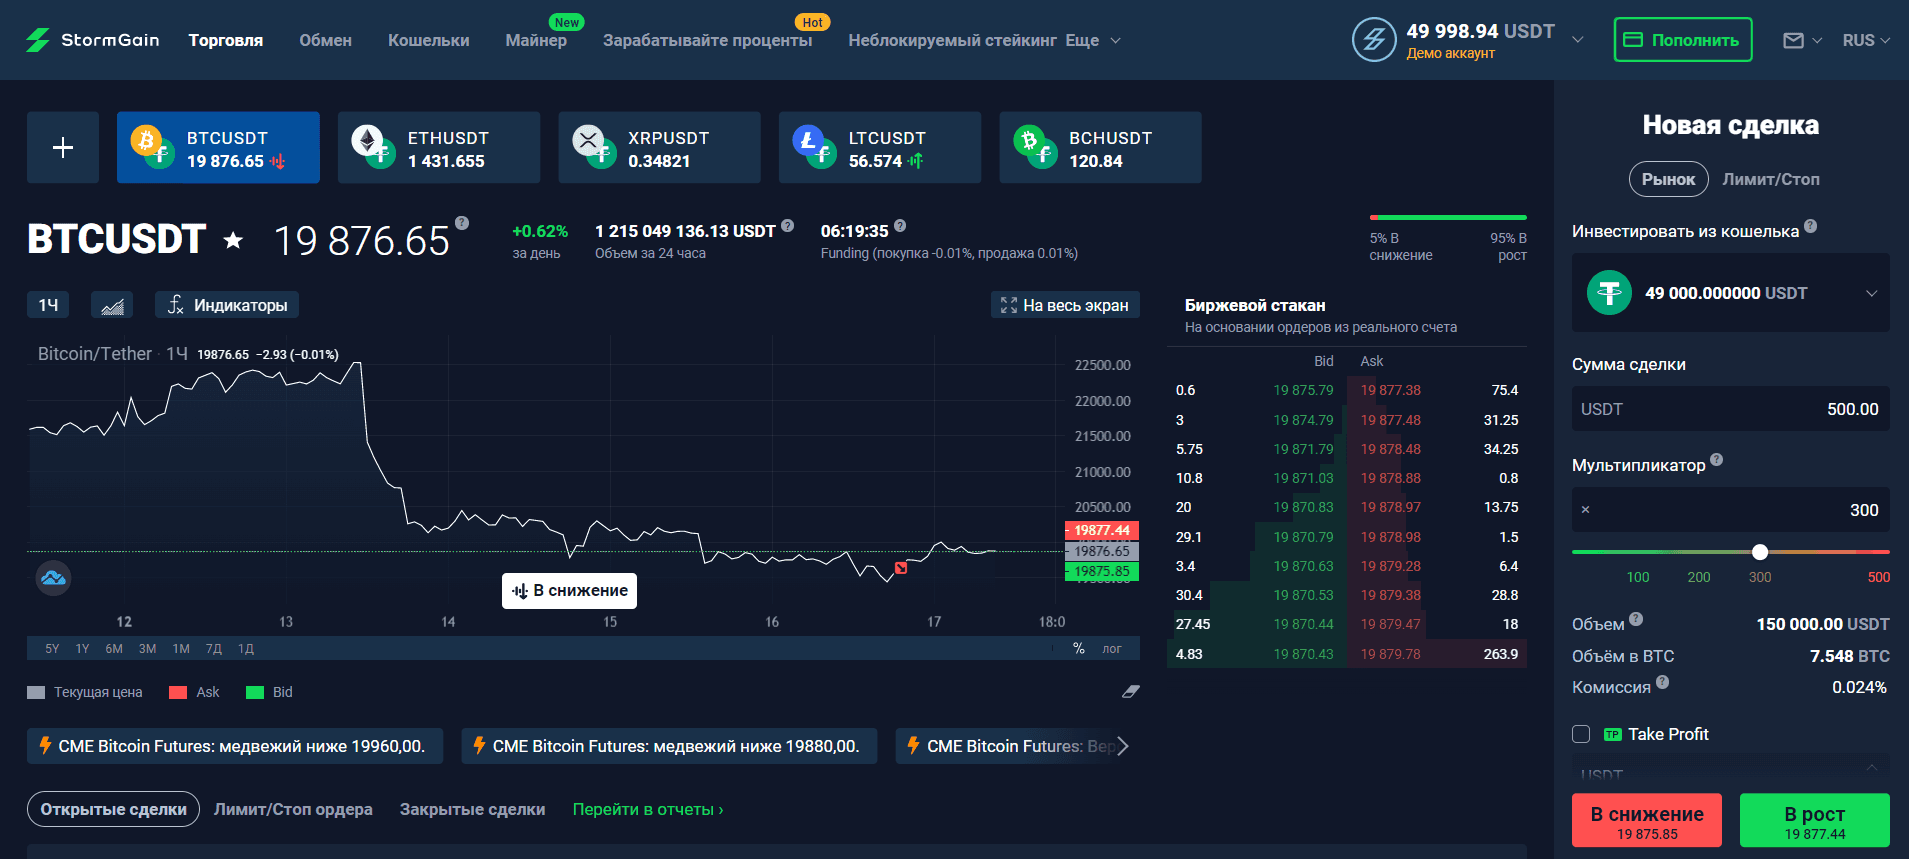Screen dimensions: 1909x859
Task: Select Открытые сделки tab
Action: pos(113,809)
